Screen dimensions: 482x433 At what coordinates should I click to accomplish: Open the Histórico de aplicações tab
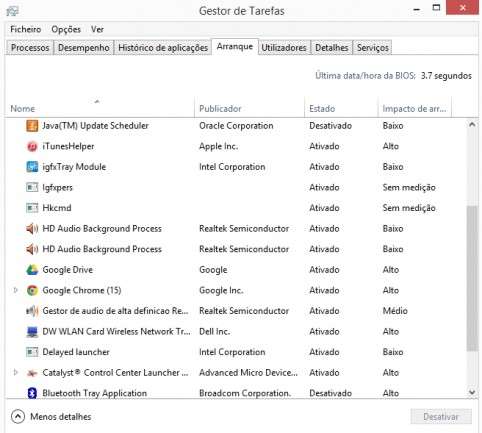click(x=163, y=48)
